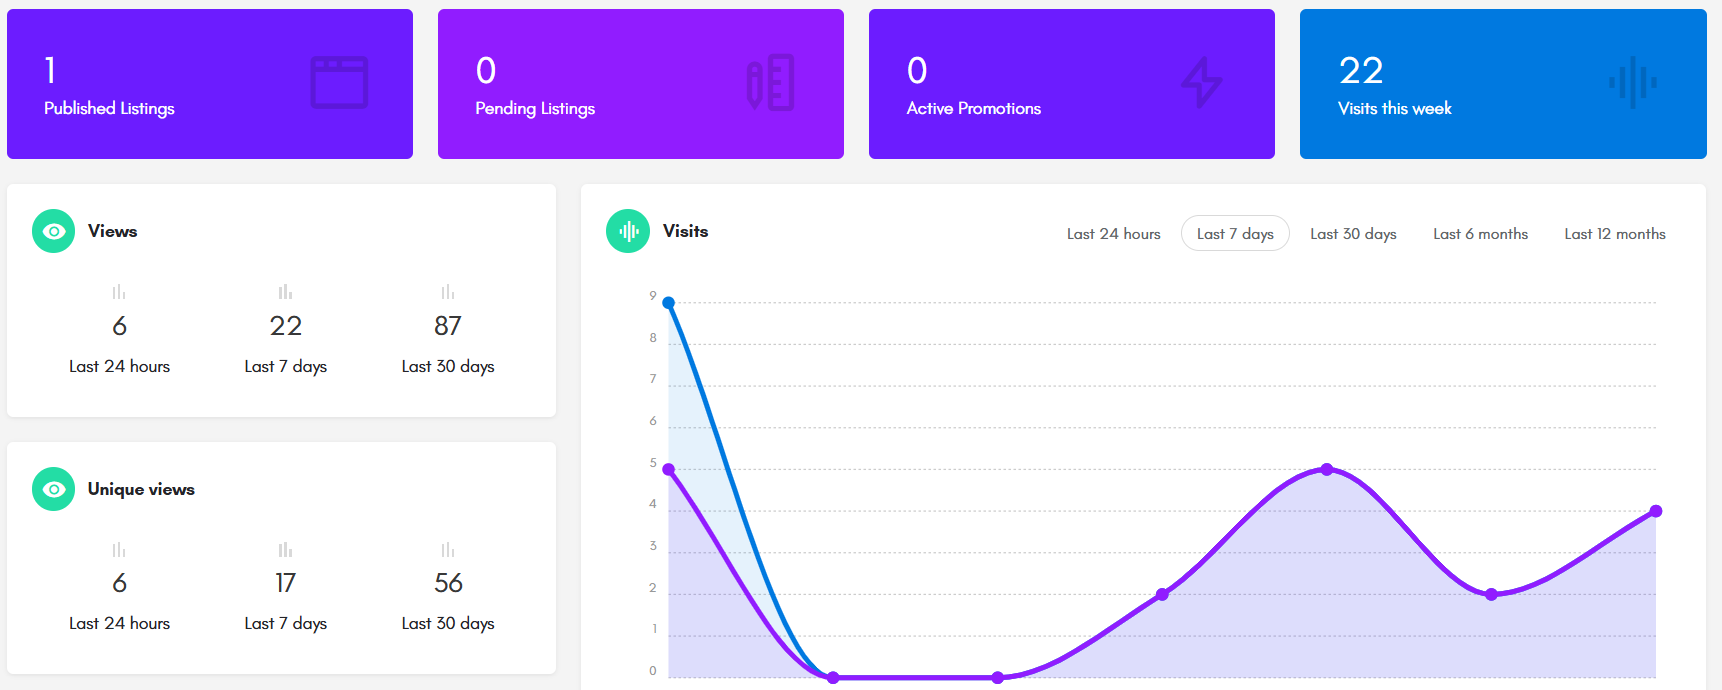Click the blue data point at value 9

pos(669,303)
